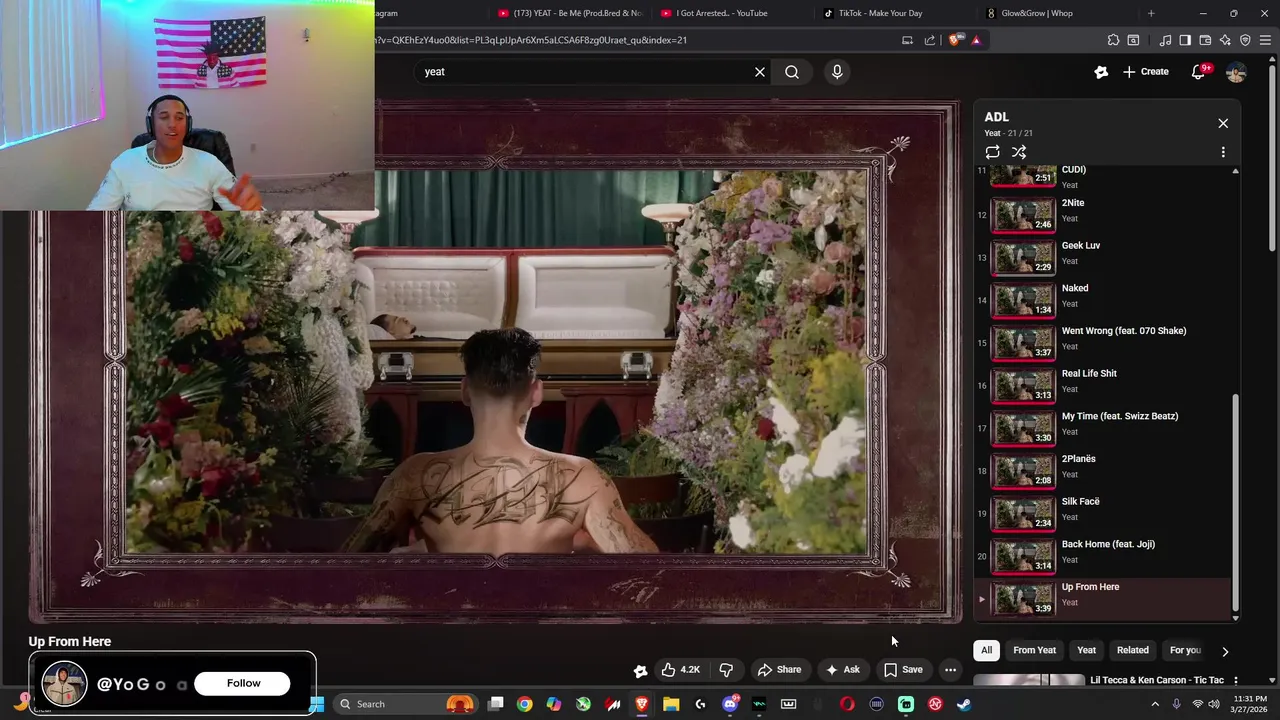Open Chrome from the taskbar
Viewport: 1280px width, 720px height.
click(x=524, y=704)
